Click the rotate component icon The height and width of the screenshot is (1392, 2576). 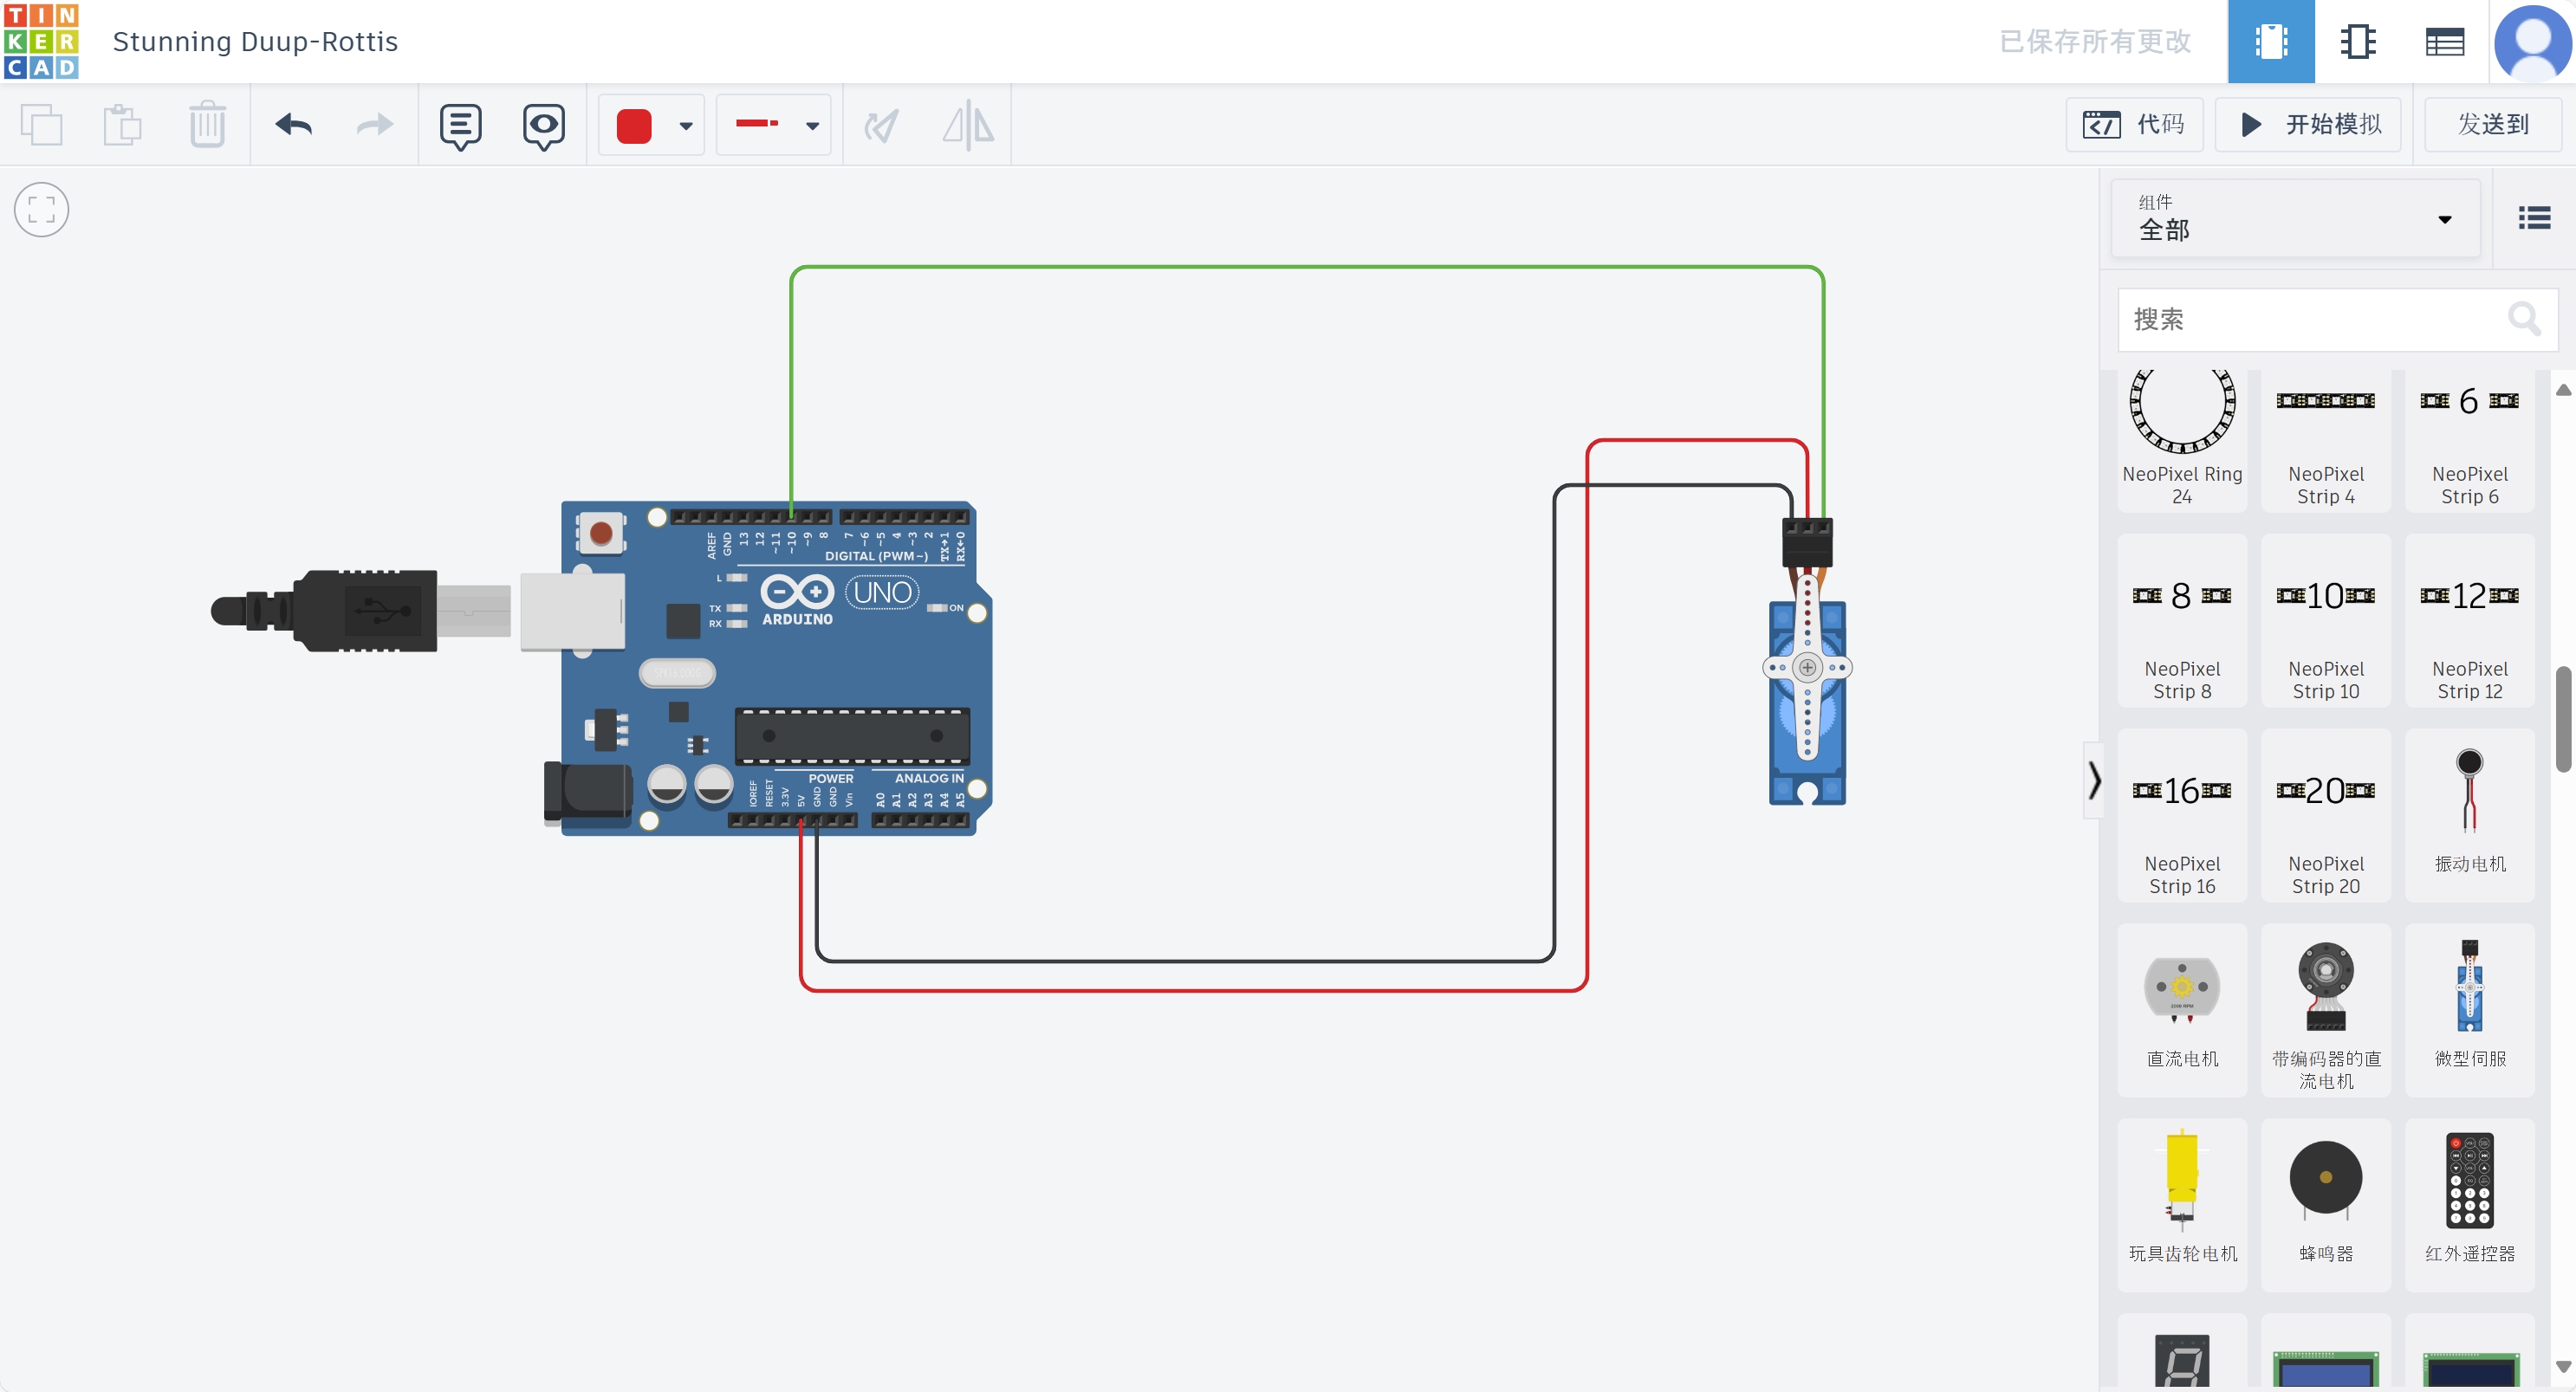point(881,125)
